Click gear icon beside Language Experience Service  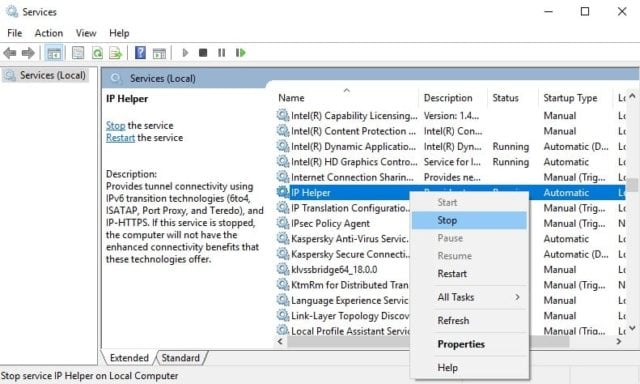tap(282, 300)
